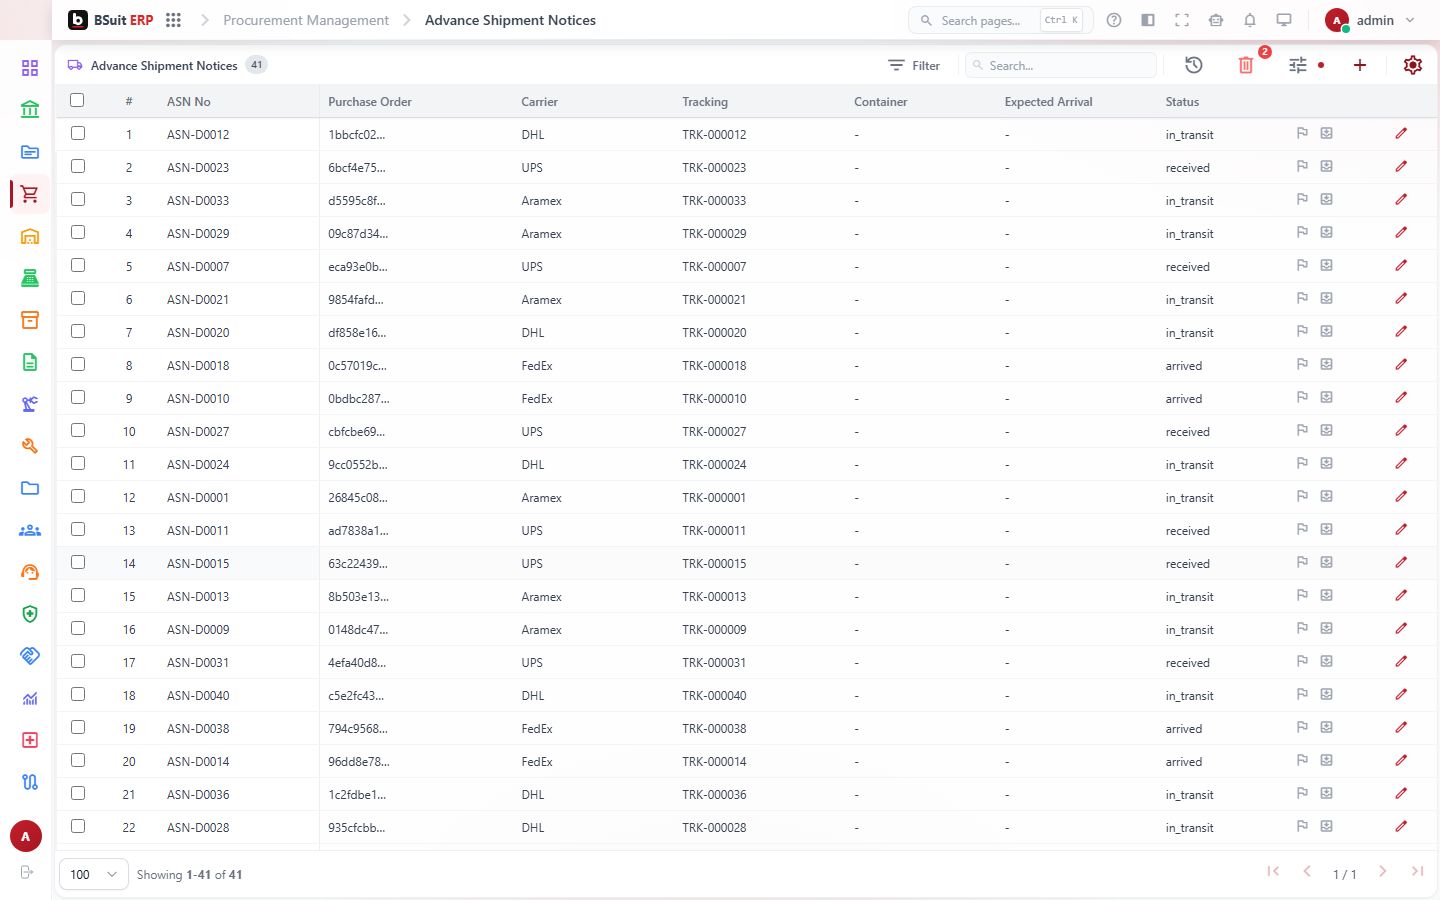
Task: Mark the ASN-D0027 row checkbox
Action: [x=78, y=430]
